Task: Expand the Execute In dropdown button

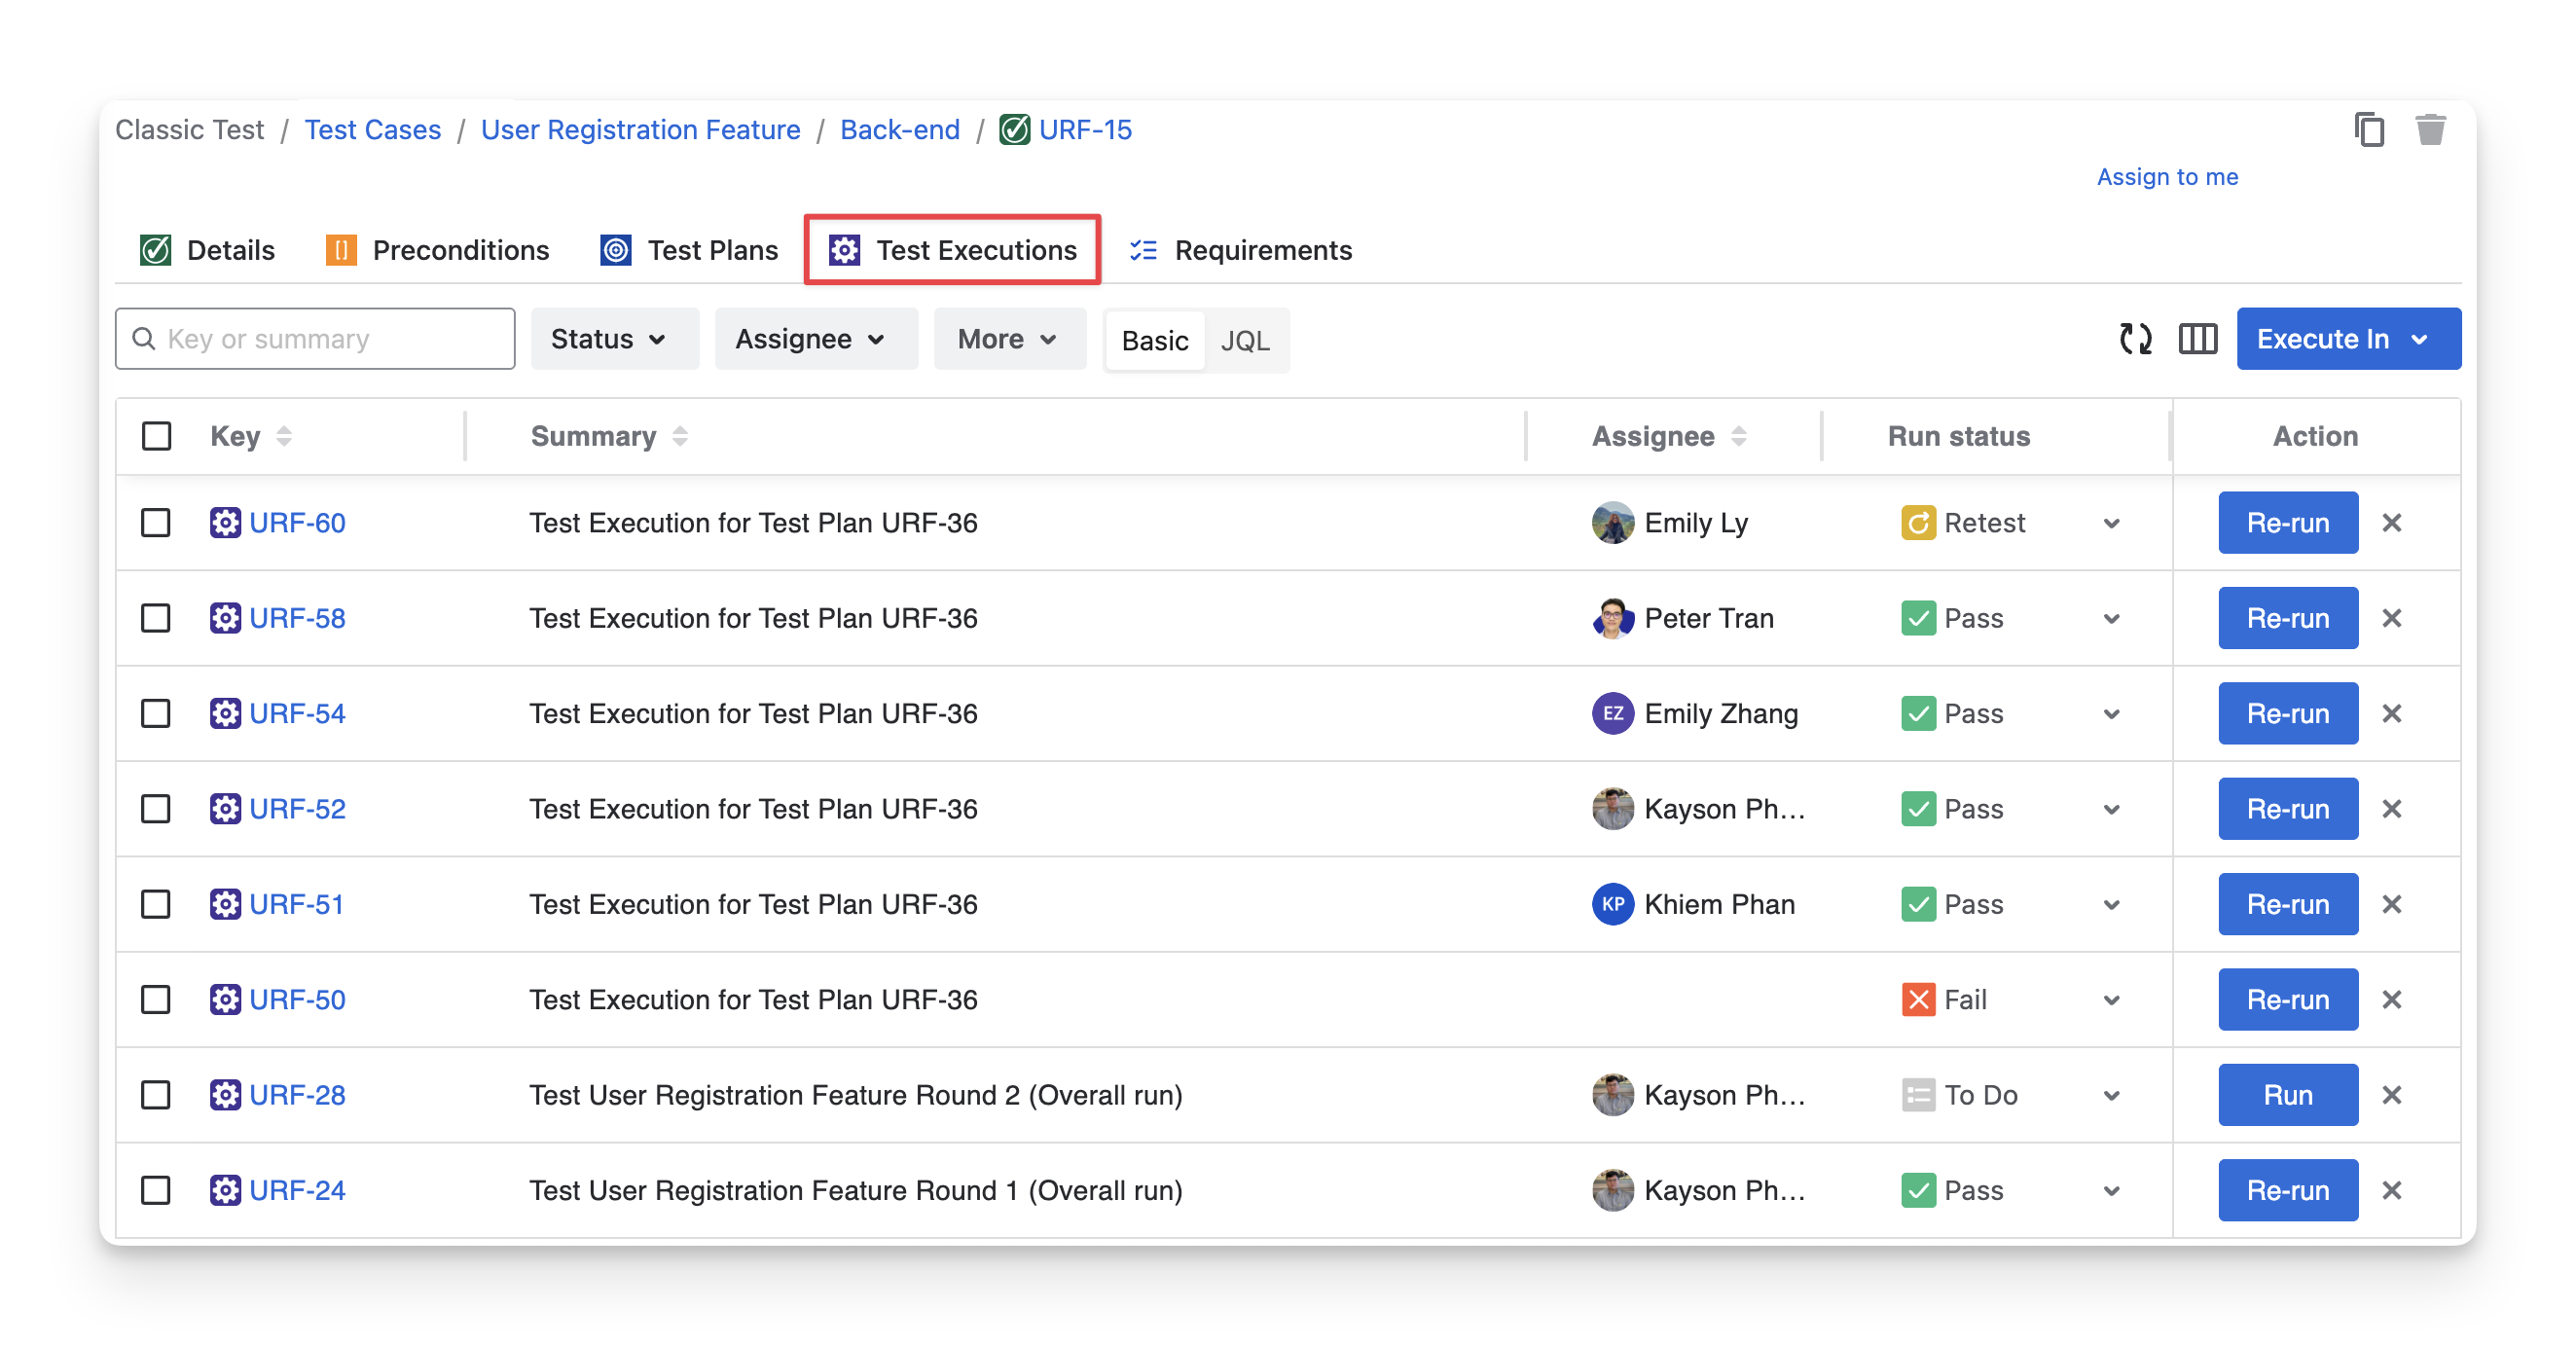Action: point(2347,339)
